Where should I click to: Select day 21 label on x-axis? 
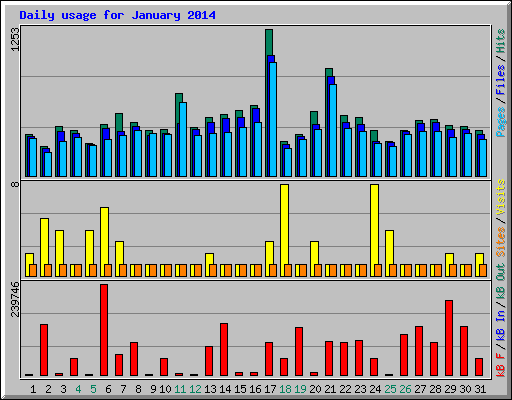(330, 389)
